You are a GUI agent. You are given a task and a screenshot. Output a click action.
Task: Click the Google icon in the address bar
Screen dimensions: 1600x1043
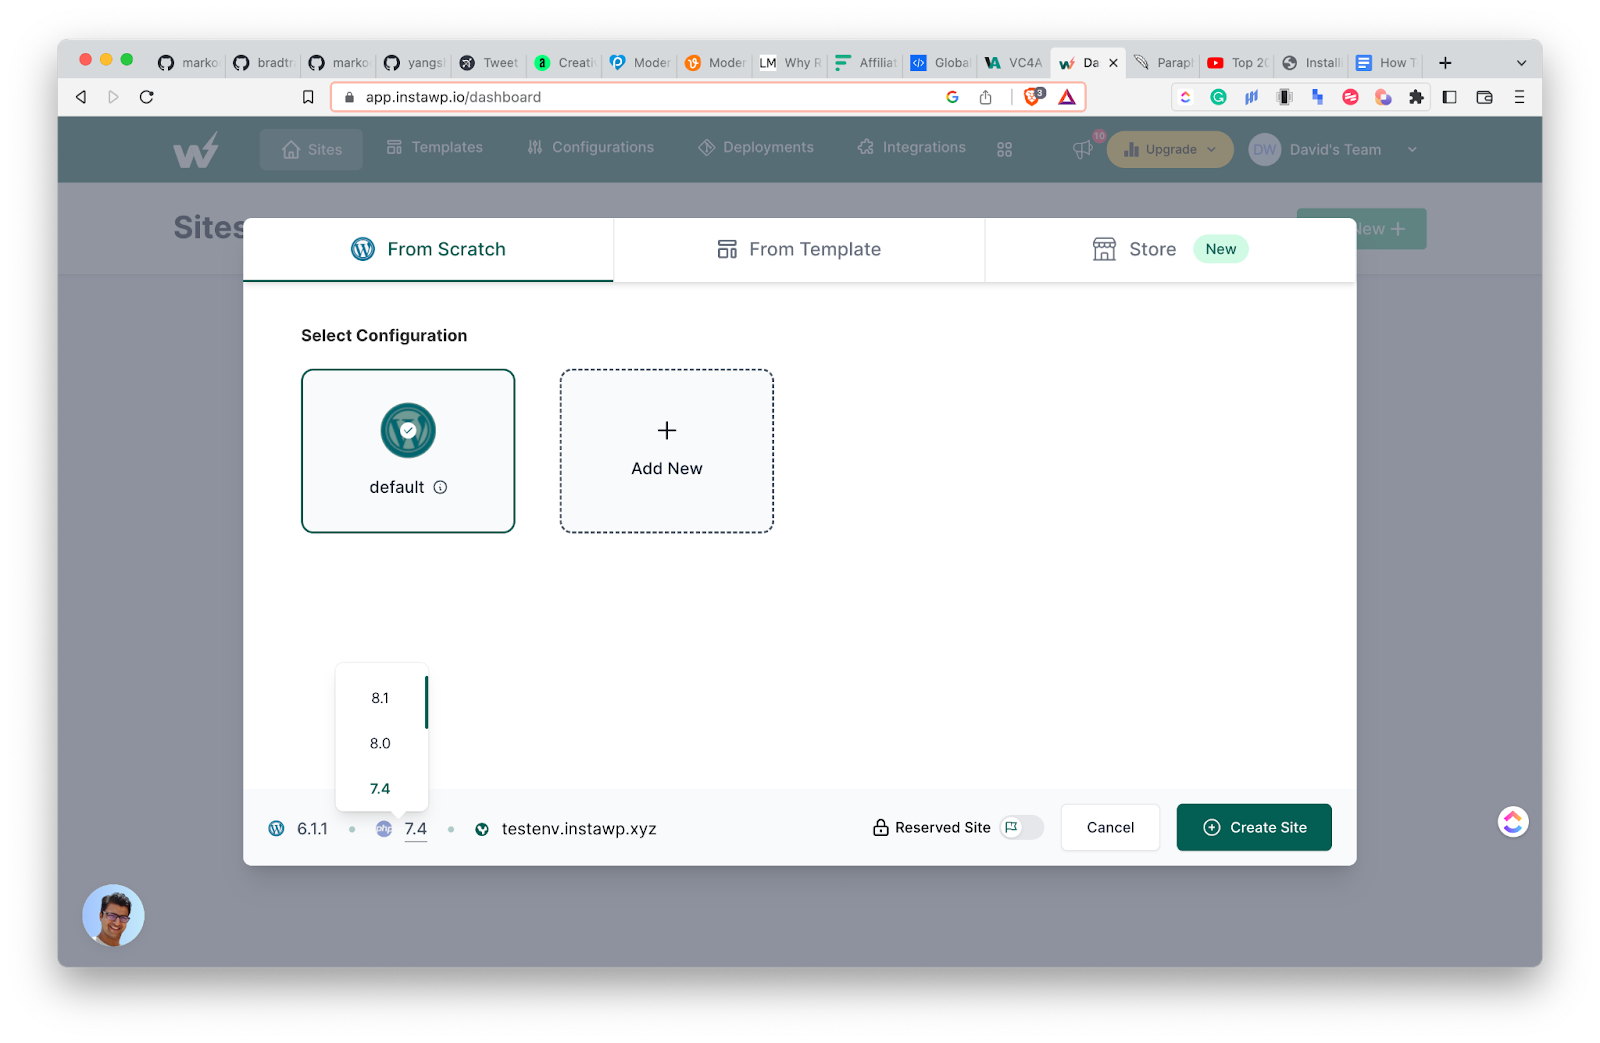(x=952, y=97)
